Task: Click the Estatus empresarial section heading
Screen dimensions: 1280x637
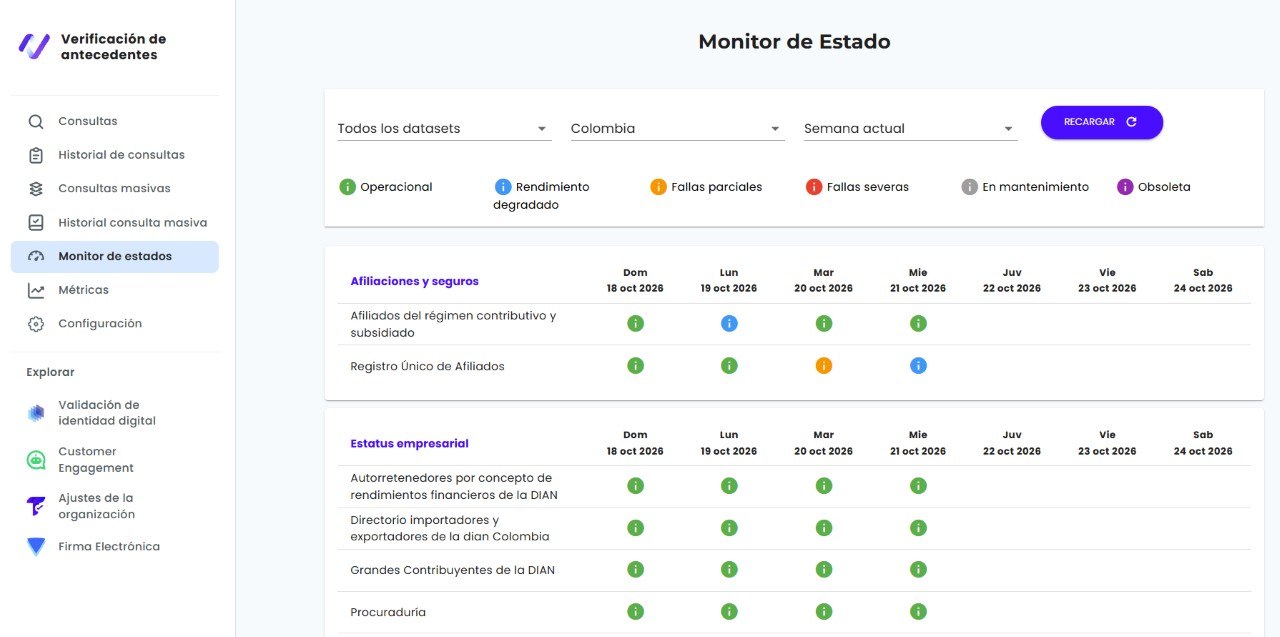Action: (x=409, y=444)
